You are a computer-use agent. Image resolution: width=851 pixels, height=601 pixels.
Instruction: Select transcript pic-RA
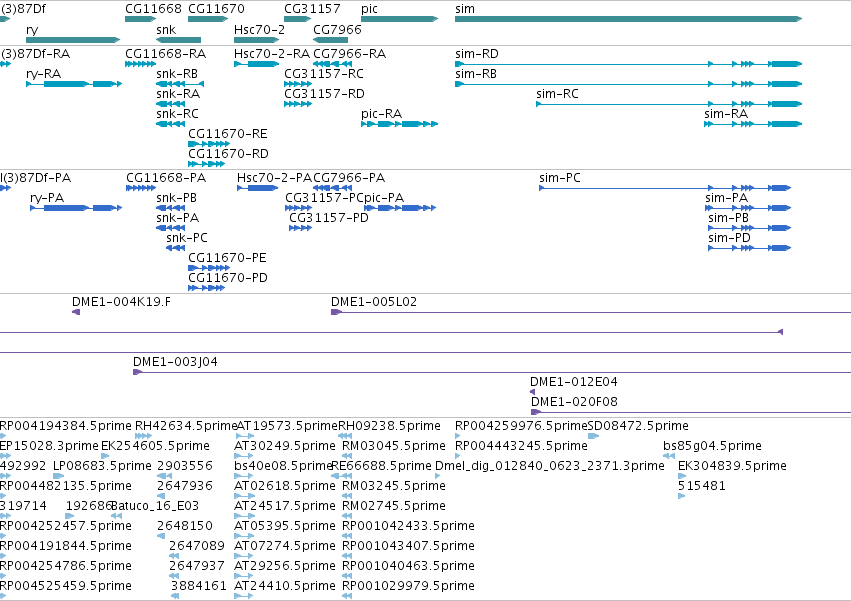399,124
